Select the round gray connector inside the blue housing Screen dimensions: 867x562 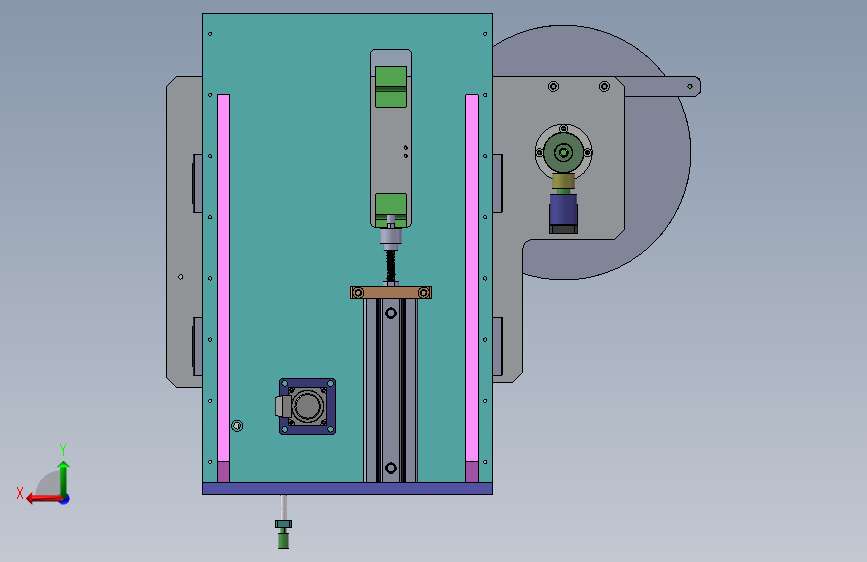coord(307,407)
